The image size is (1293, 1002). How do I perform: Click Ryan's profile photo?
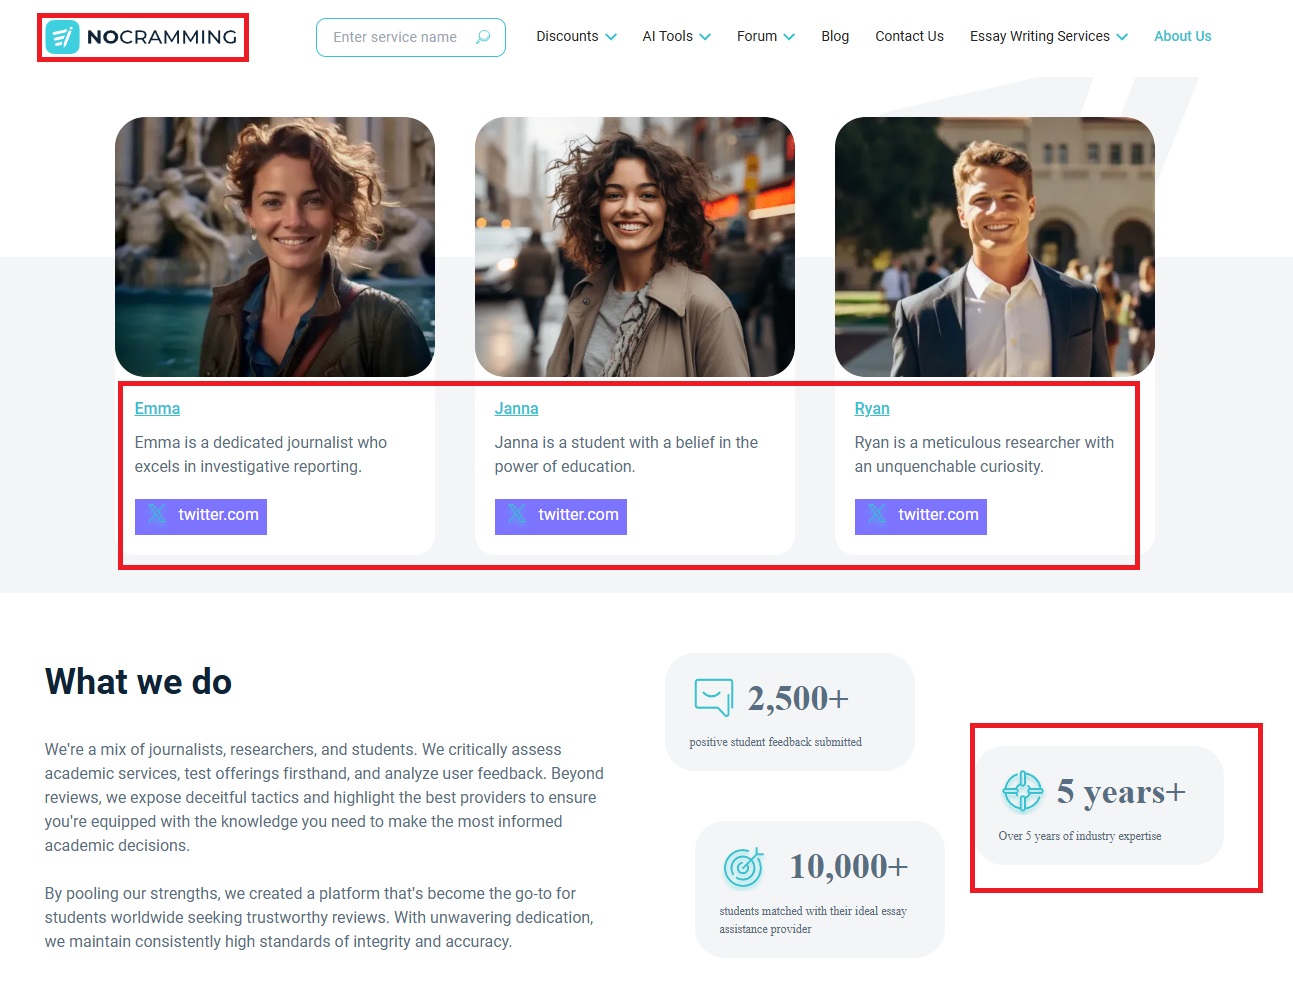994,247
